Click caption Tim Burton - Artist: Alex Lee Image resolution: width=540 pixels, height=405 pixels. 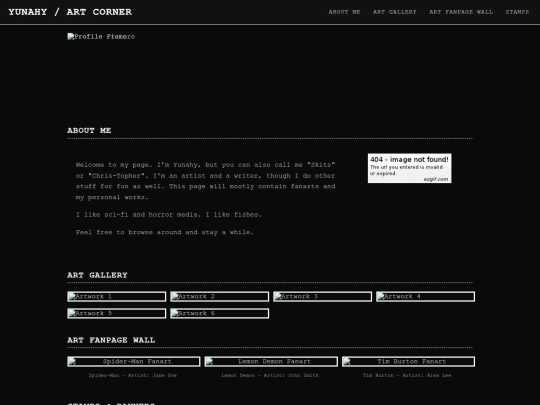[x=407, y=375]
